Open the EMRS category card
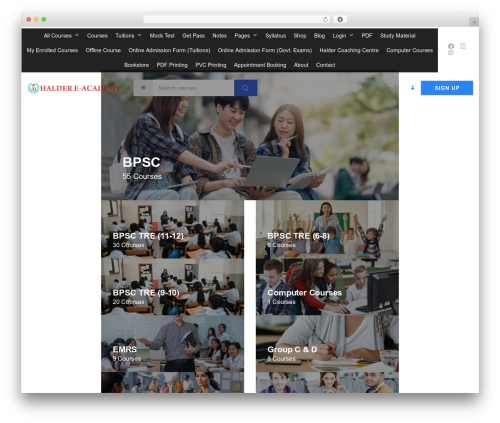500x423 pixels. [x=173, y=343]
